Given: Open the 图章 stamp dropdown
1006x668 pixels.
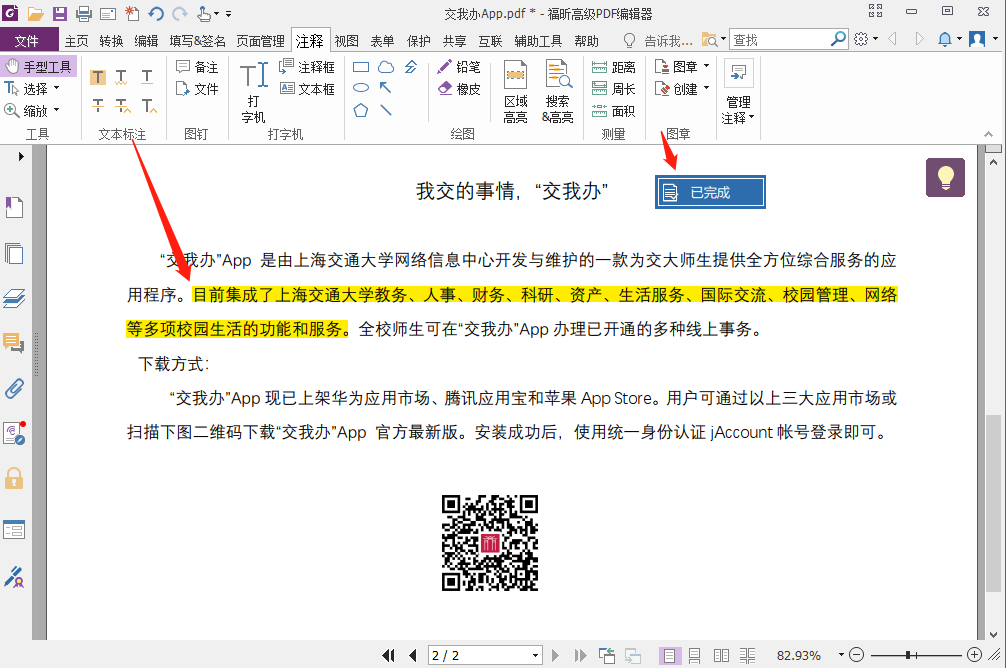Looking at the screenshot, I should pyautogui.click(x=706, y=67).
